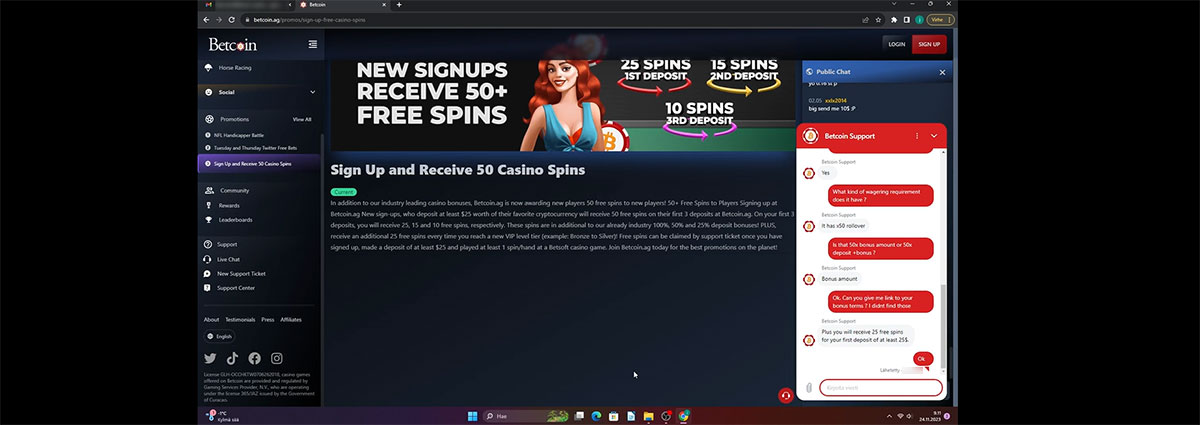This screenshot has height=425, width=1200.
Task: Open Support Center
Action: click(x=236, y=288)
